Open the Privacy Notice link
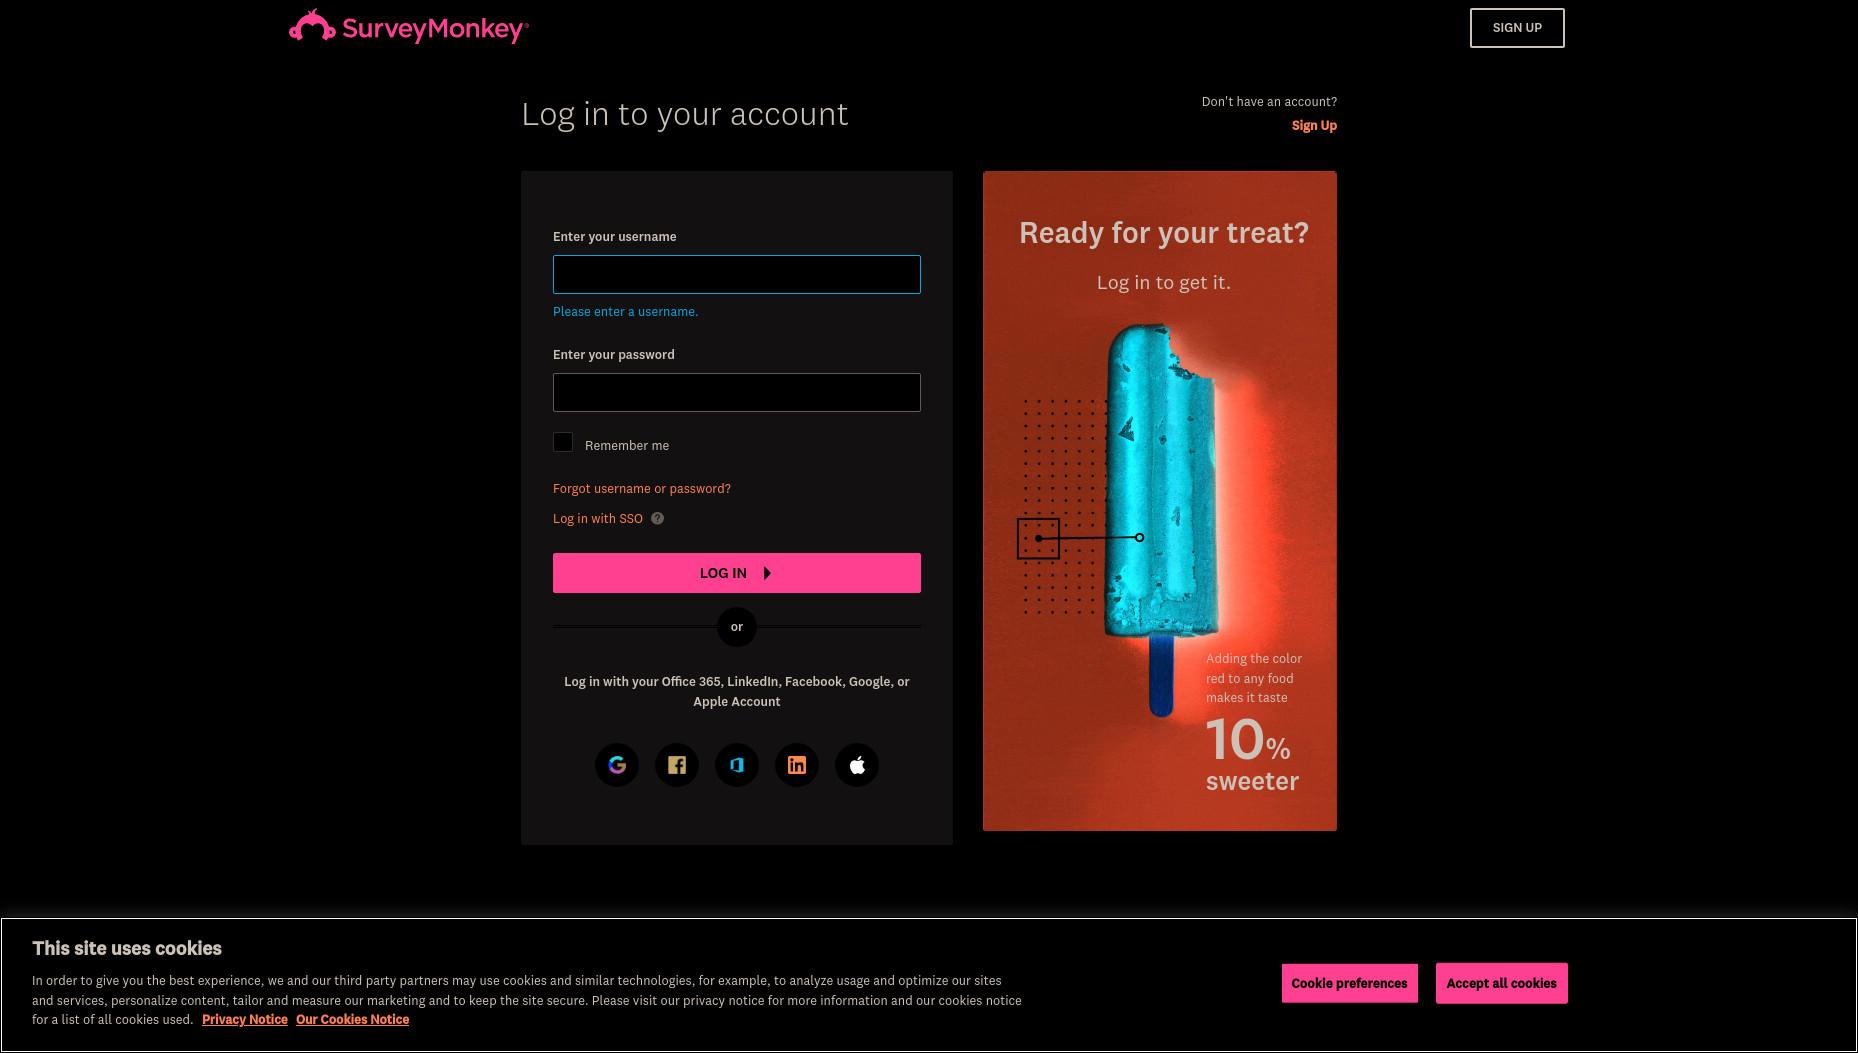Image resolution: width=1858 pixels, height=1053 pixels. point(245,1020)
